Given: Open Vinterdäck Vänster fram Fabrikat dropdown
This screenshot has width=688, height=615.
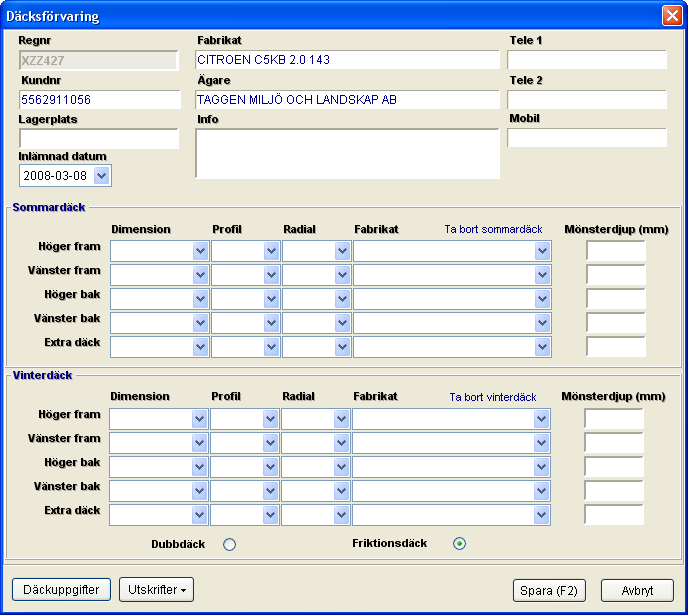Looking at the screenshot, I should pos(541,443).
